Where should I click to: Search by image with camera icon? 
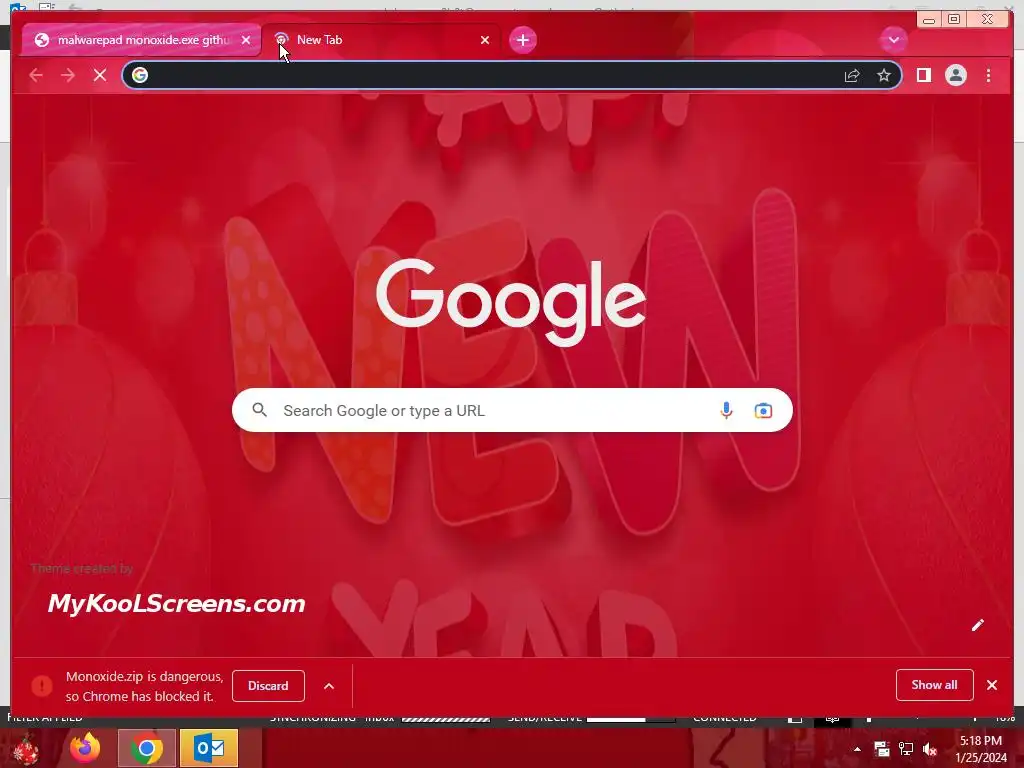(x=763, y=410)
